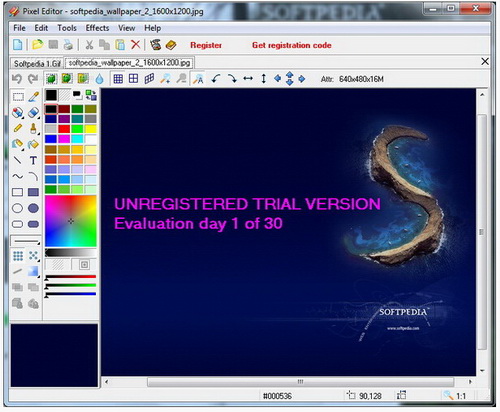Image resolution: width=500 pixels, height=412 pixels.
Task: Select the straight Line tool
Action: [x=17, y=160]
